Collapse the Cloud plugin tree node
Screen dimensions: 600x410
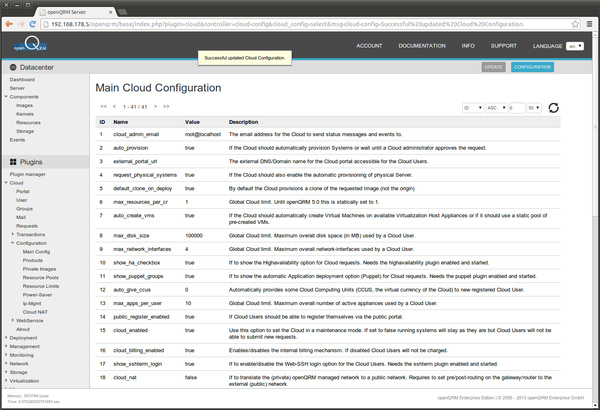(x=6, y=183)
